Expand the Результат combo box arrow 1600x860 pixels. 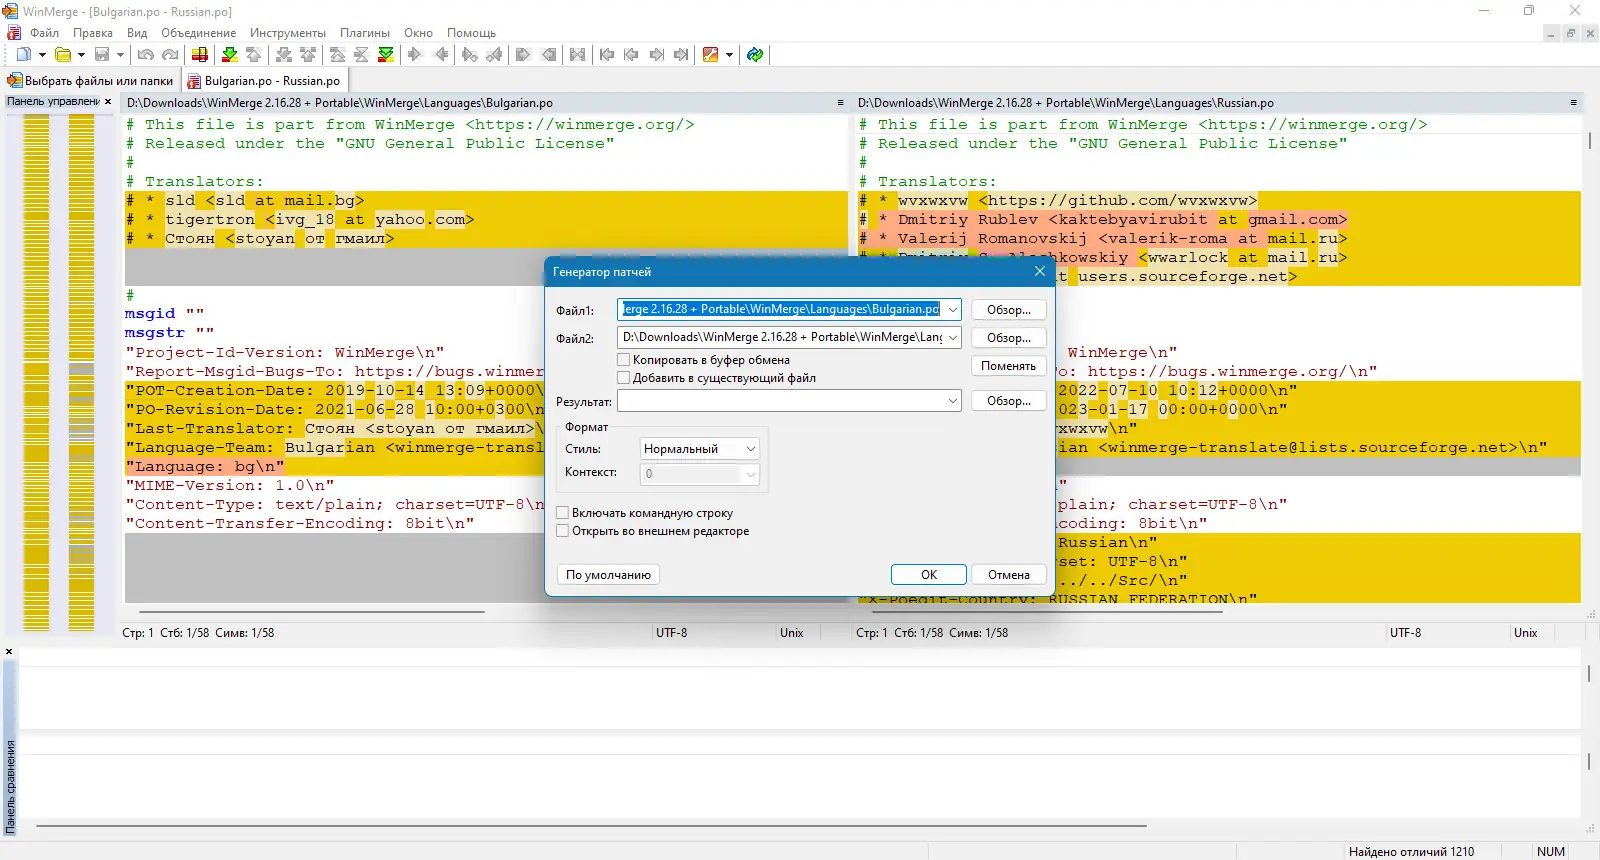click(x=952, y=401)
